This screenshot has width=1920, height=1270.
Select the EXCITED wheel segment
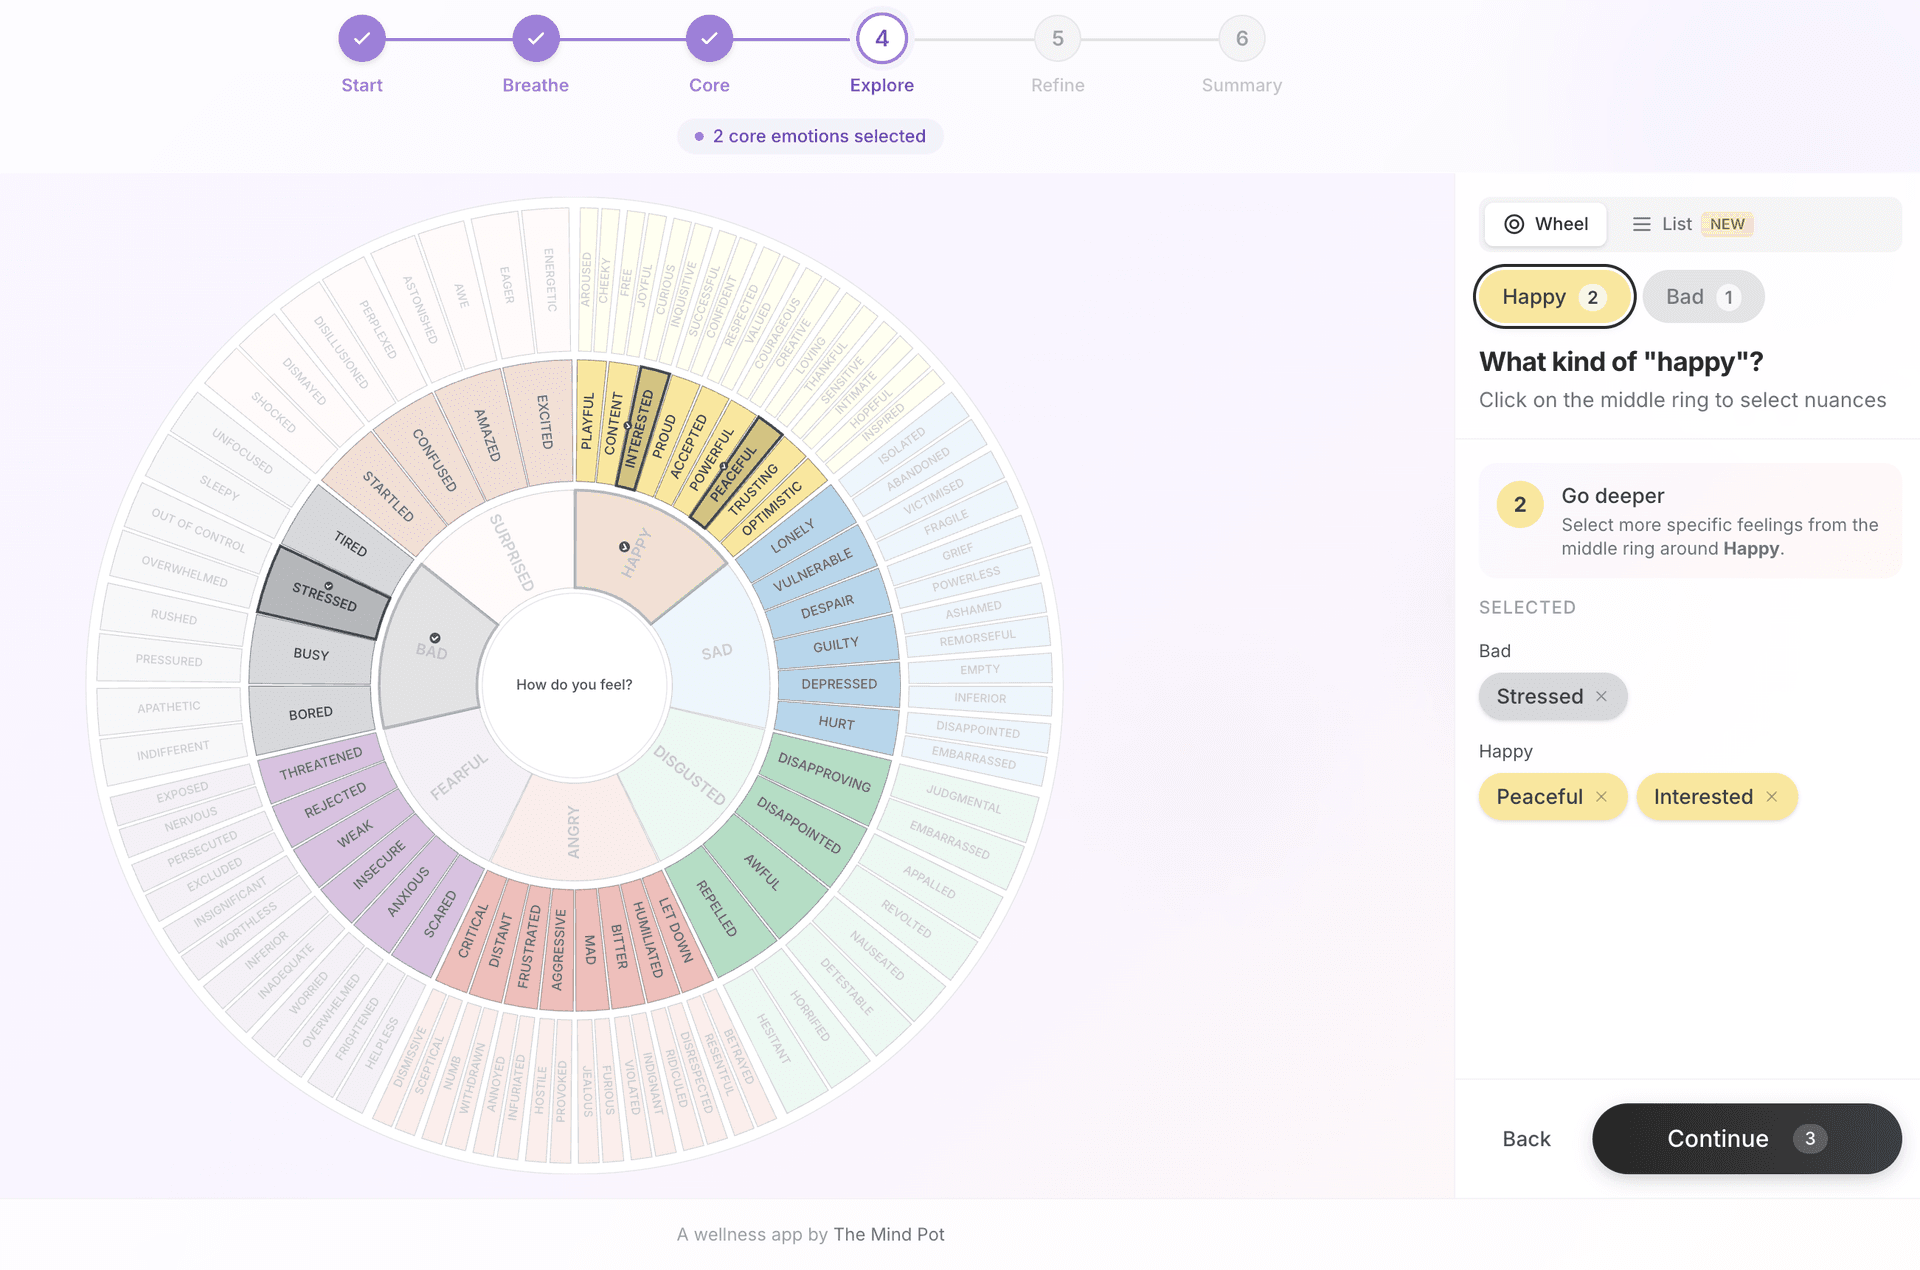click(x=545, y=422)
